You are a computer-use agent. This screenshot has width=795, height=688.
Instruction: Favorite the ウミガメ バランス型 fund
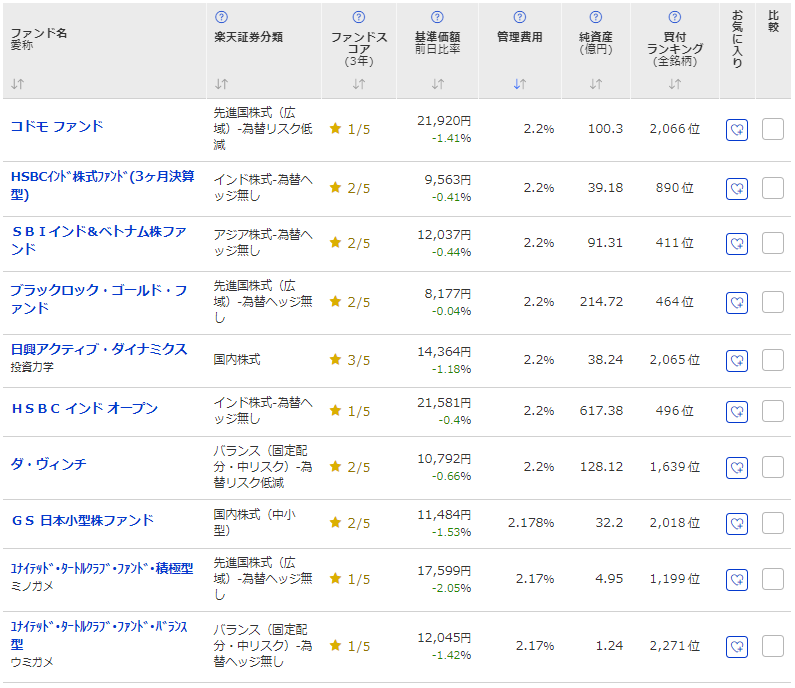(x=737, y=646)
